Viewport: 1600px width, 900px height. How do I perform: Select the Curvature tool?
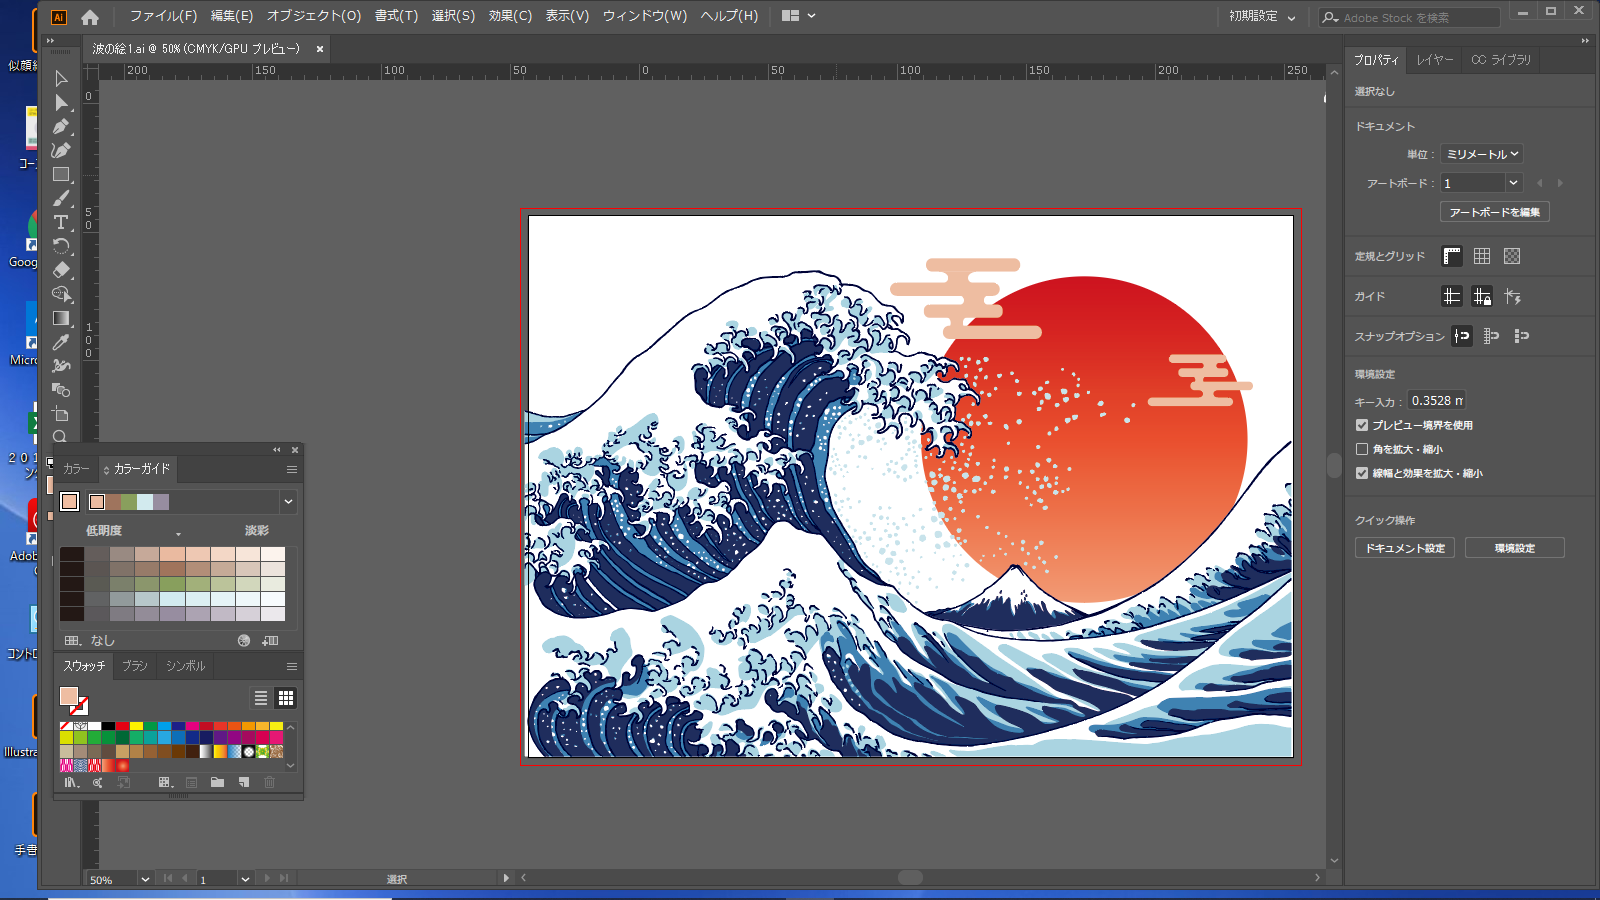click(61, 150)
